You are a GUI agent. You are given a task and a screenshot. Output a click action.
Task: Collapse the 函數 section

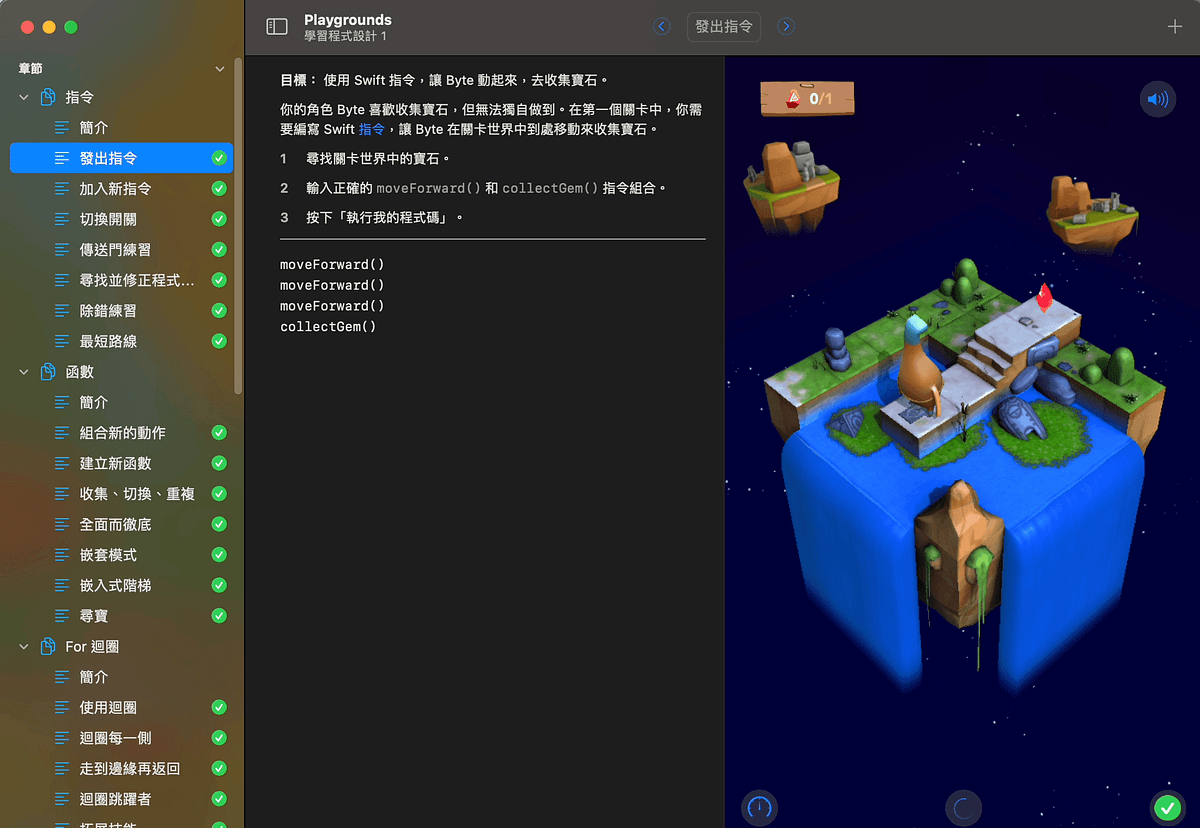22,371
